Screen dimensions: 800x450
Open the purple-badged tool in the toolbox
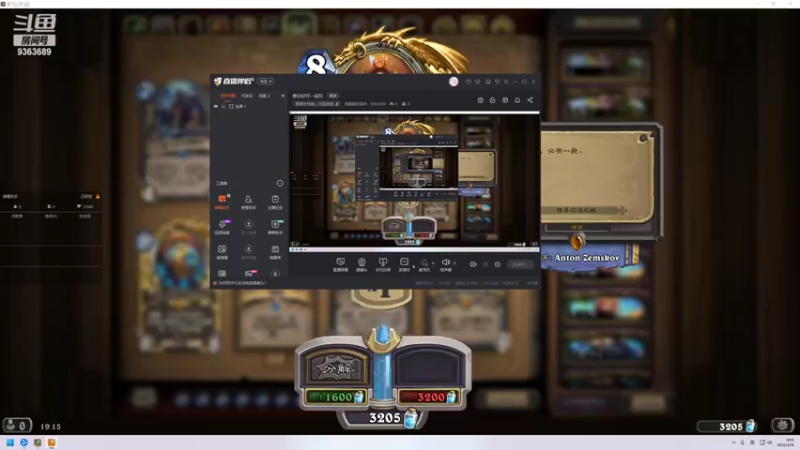point(222,227)
